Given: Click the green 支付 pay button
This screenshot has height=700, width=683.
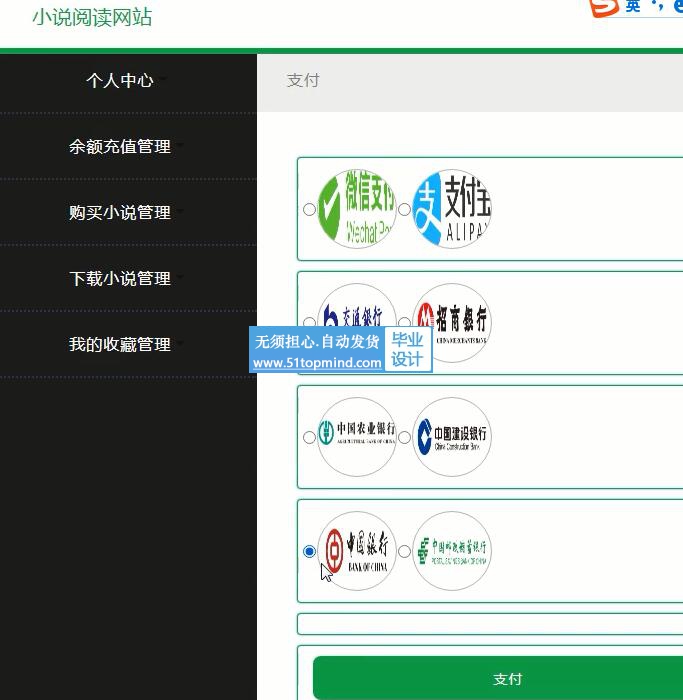Looking at the screenshot, I should (498, 678).
